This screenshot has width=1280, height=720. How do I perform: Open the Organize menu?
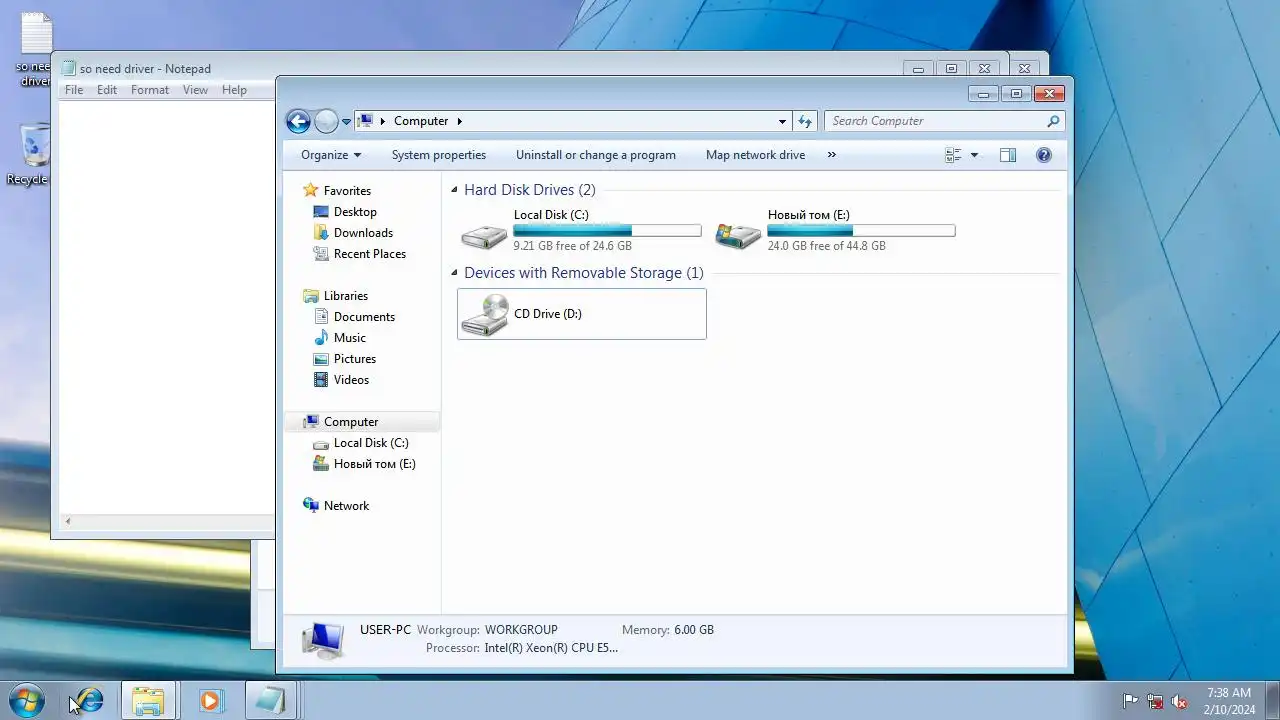click(331, 155)
